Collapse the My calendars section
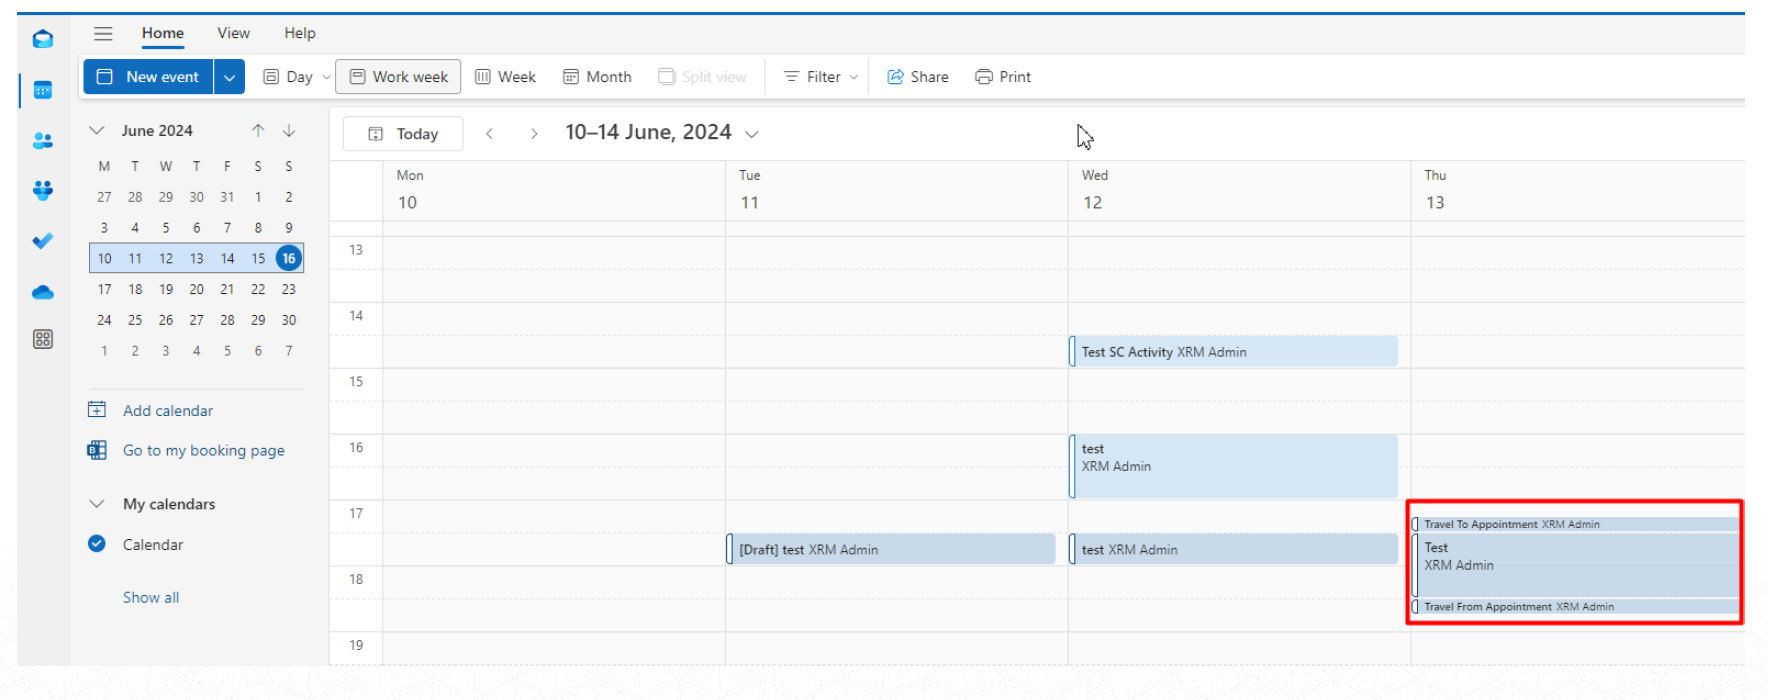Viewport: 1768px width, 700px height. [x=97, y=504]
